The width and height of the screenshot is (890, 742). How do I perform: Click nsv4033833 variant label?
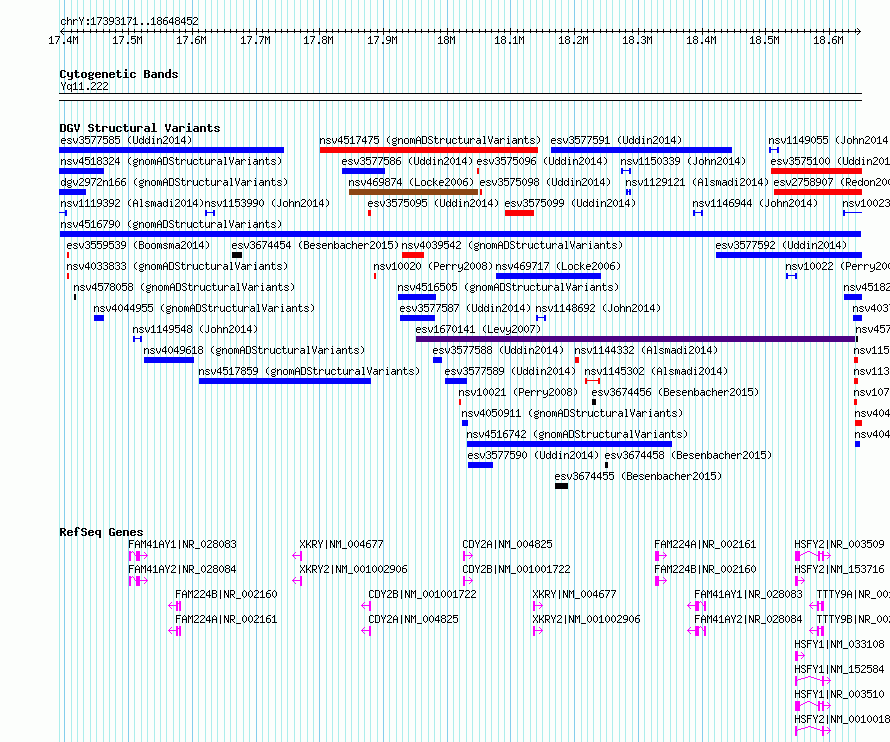point(177,266)
